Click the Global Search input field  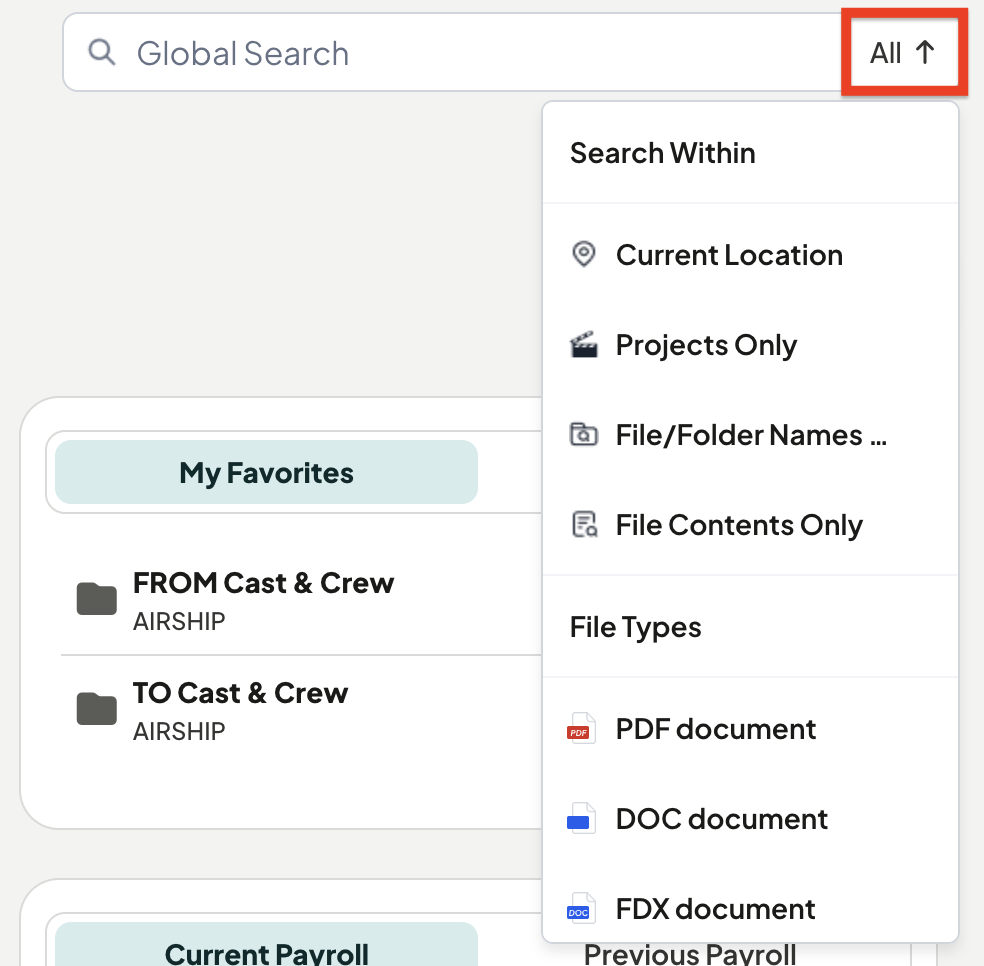pyautogui.click(x=452, y=53)
